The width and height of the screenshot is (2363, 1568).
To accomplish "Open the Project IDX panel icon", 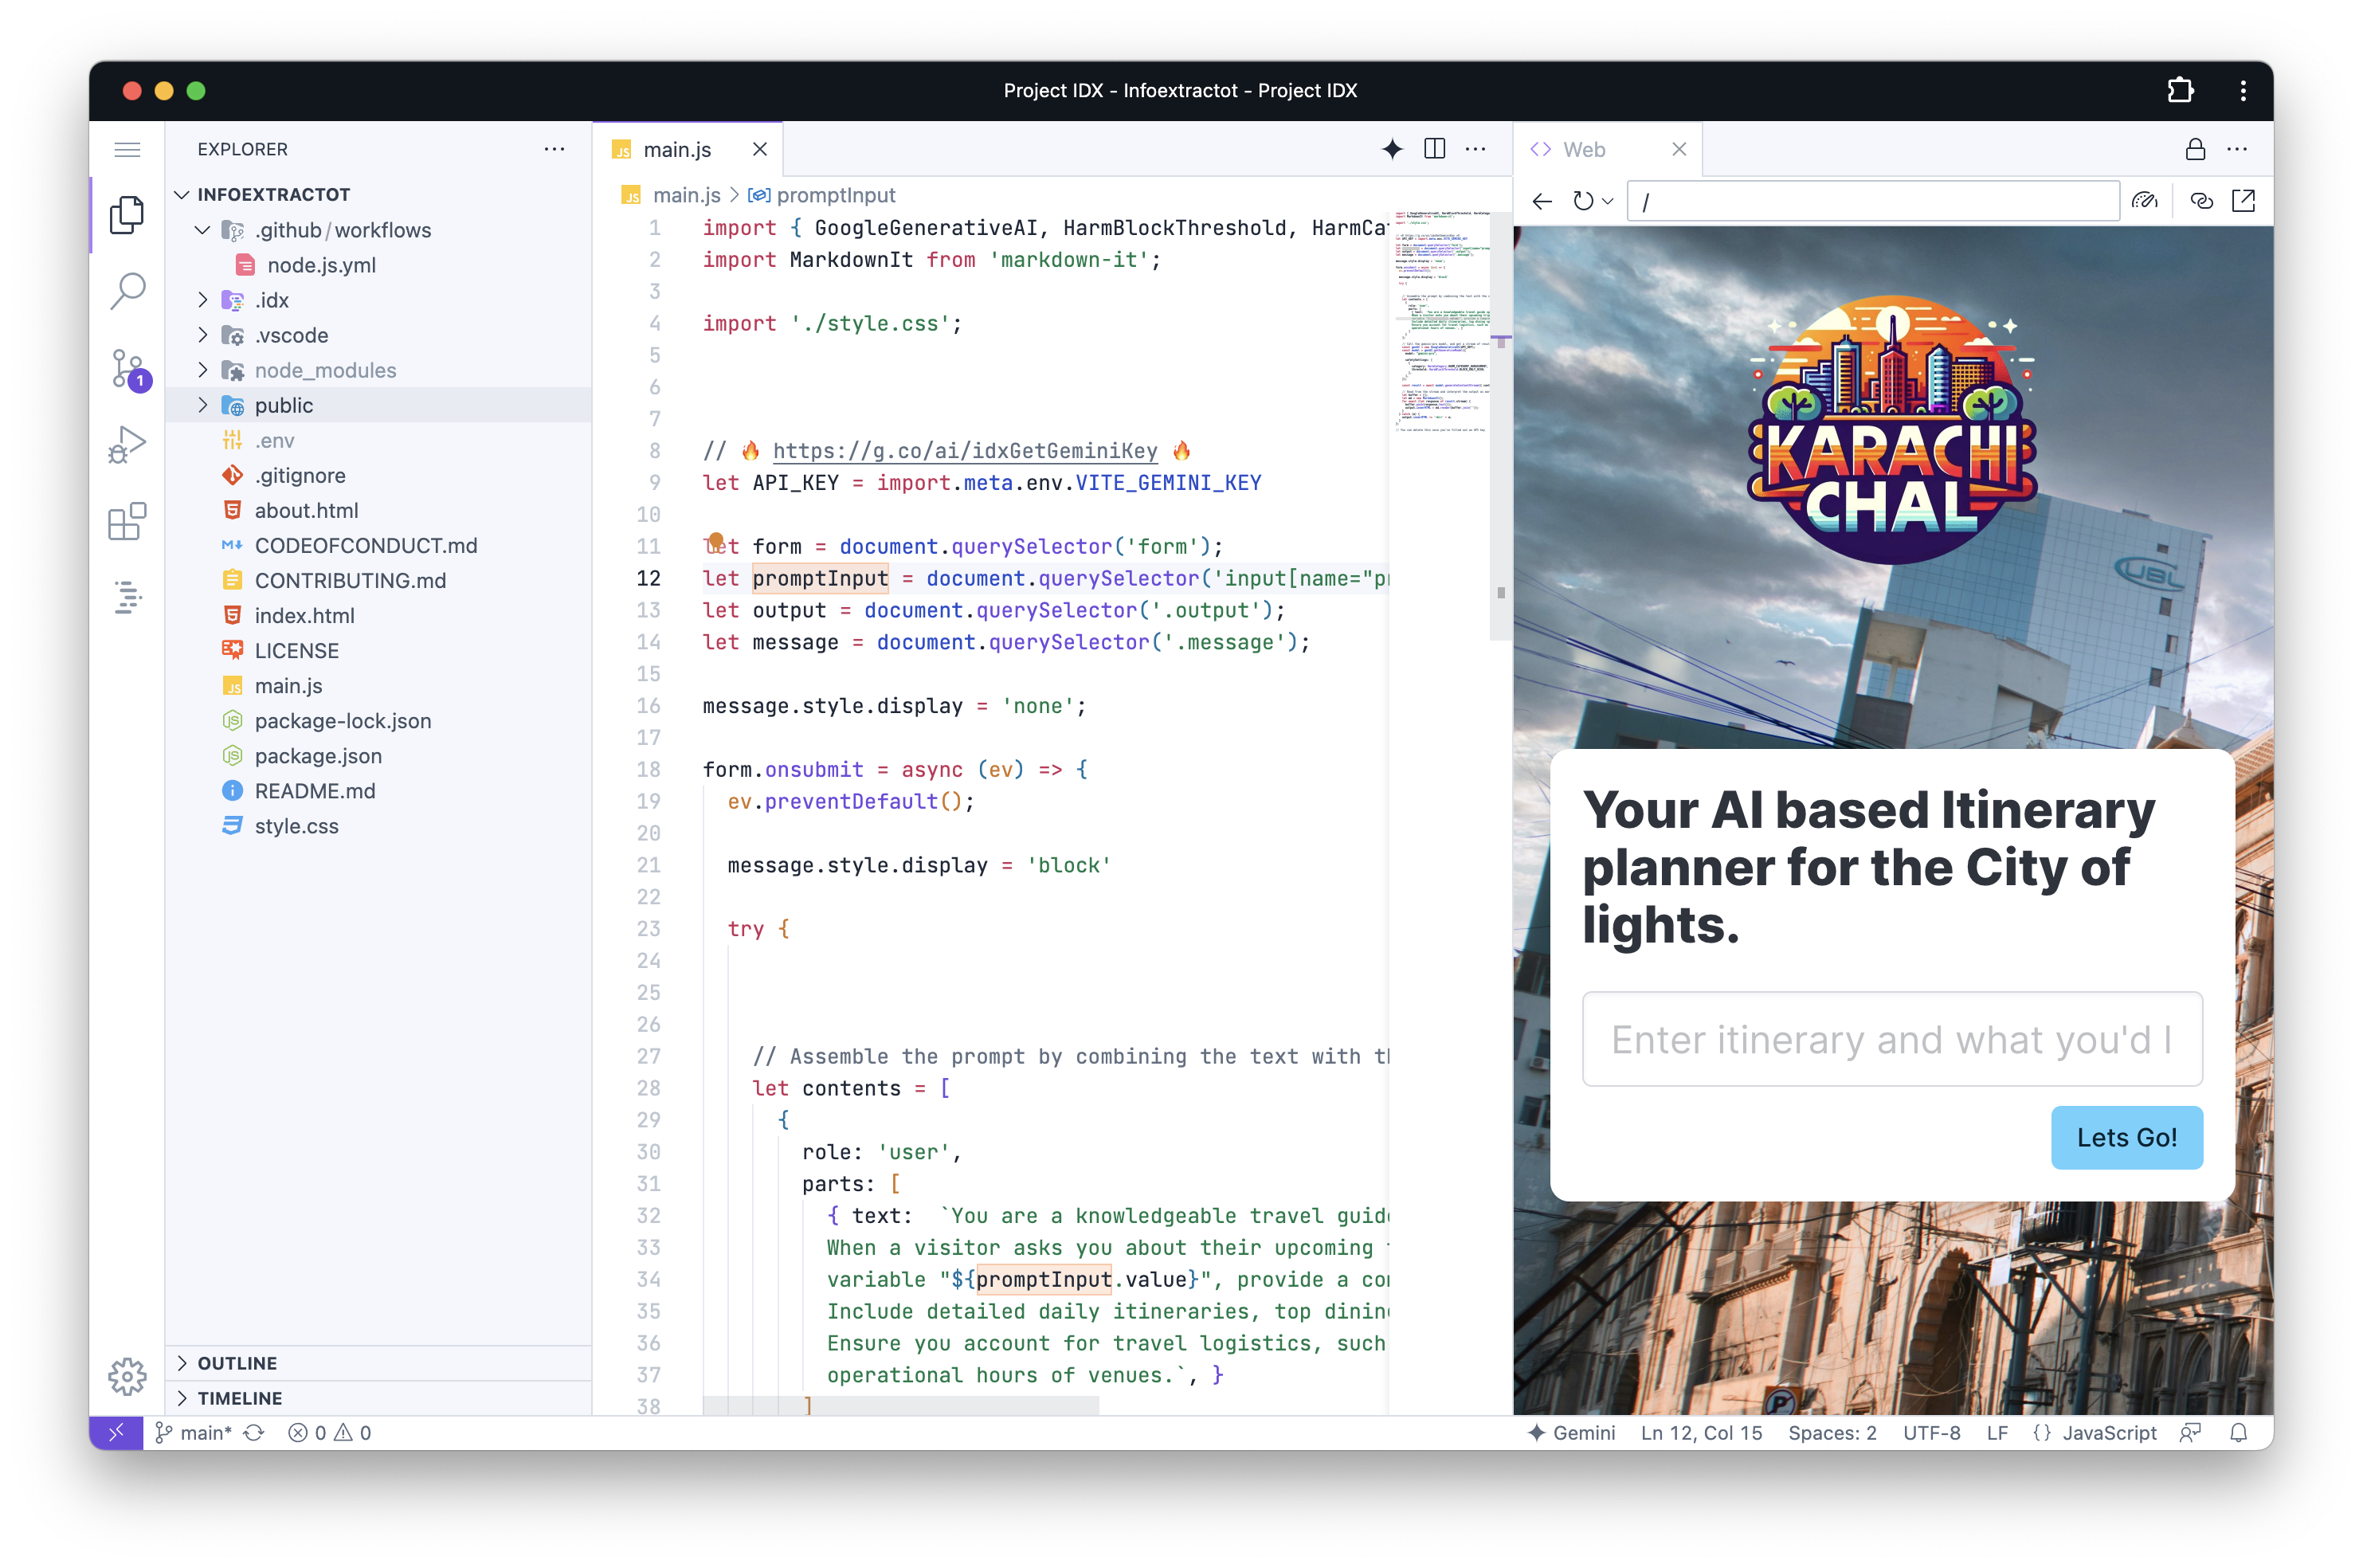I will [127, 597].
